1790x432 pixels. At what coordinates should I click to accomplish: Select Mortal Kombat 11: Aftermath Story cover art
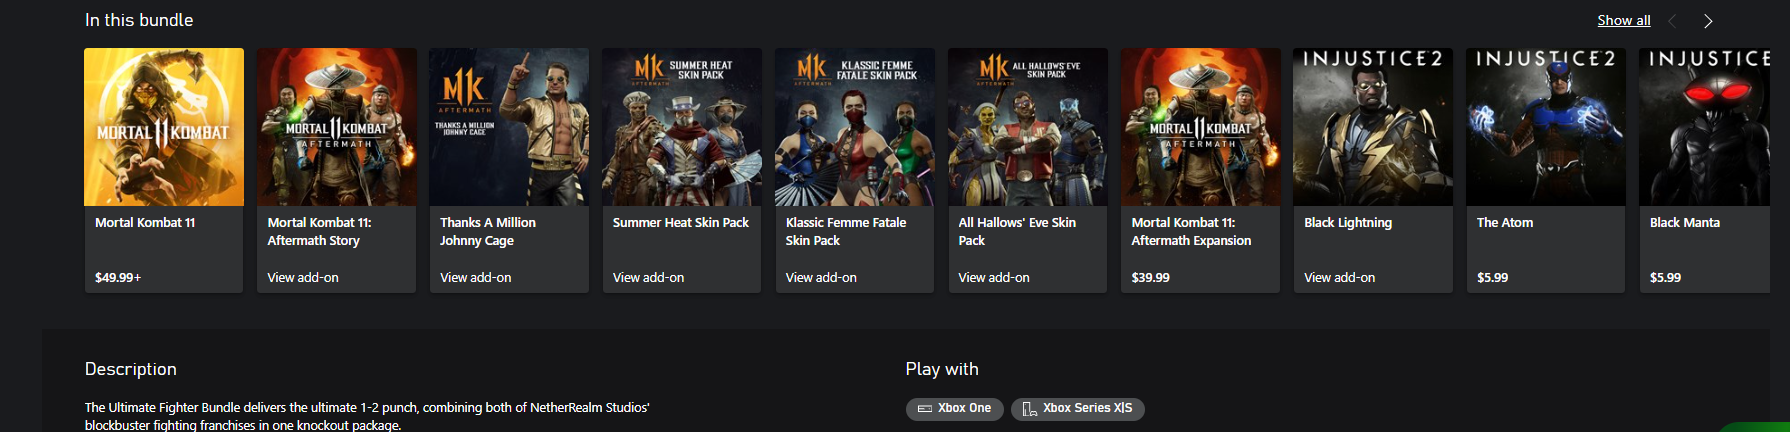(337, 127)
